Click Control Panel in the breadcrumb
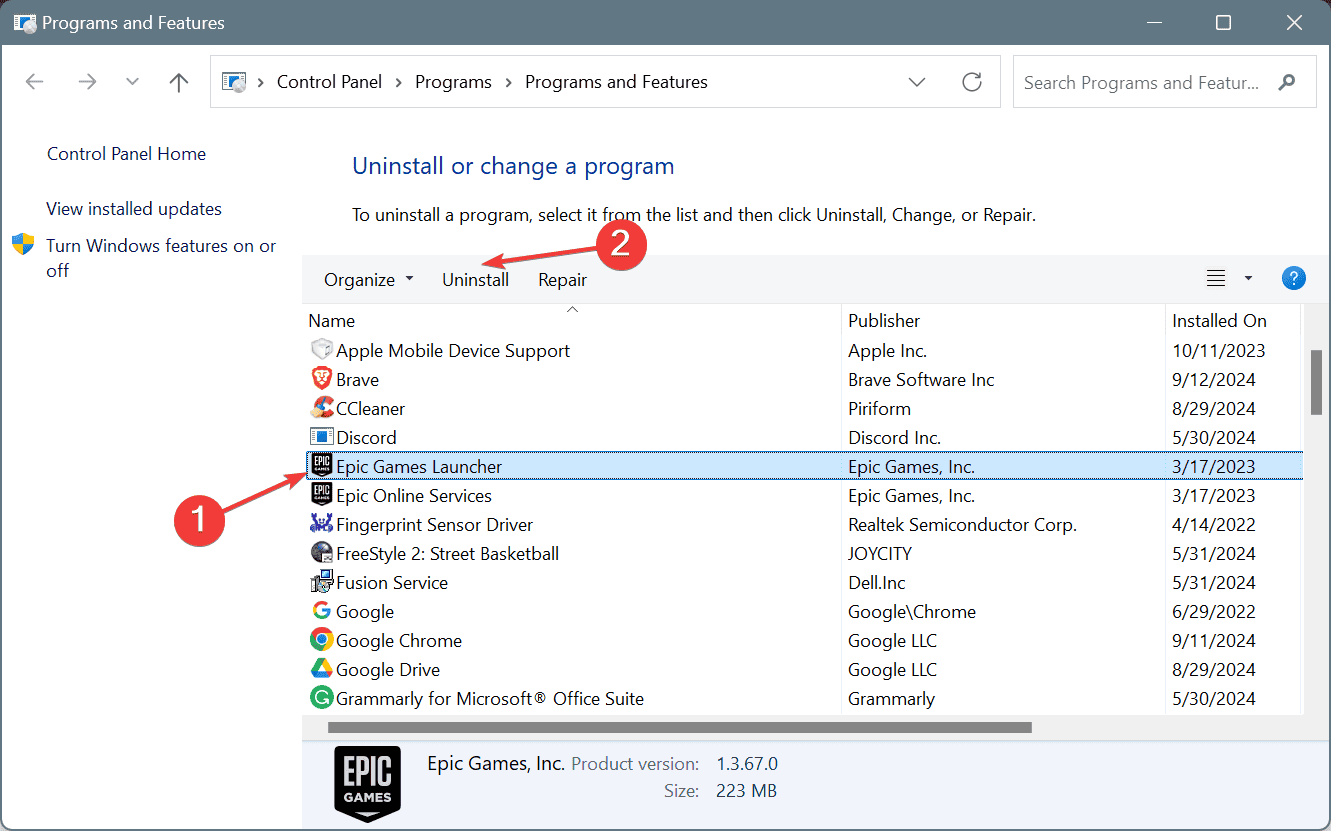Image resolution: width=1331 pixels, height=831 pixels. click(329, 82)
